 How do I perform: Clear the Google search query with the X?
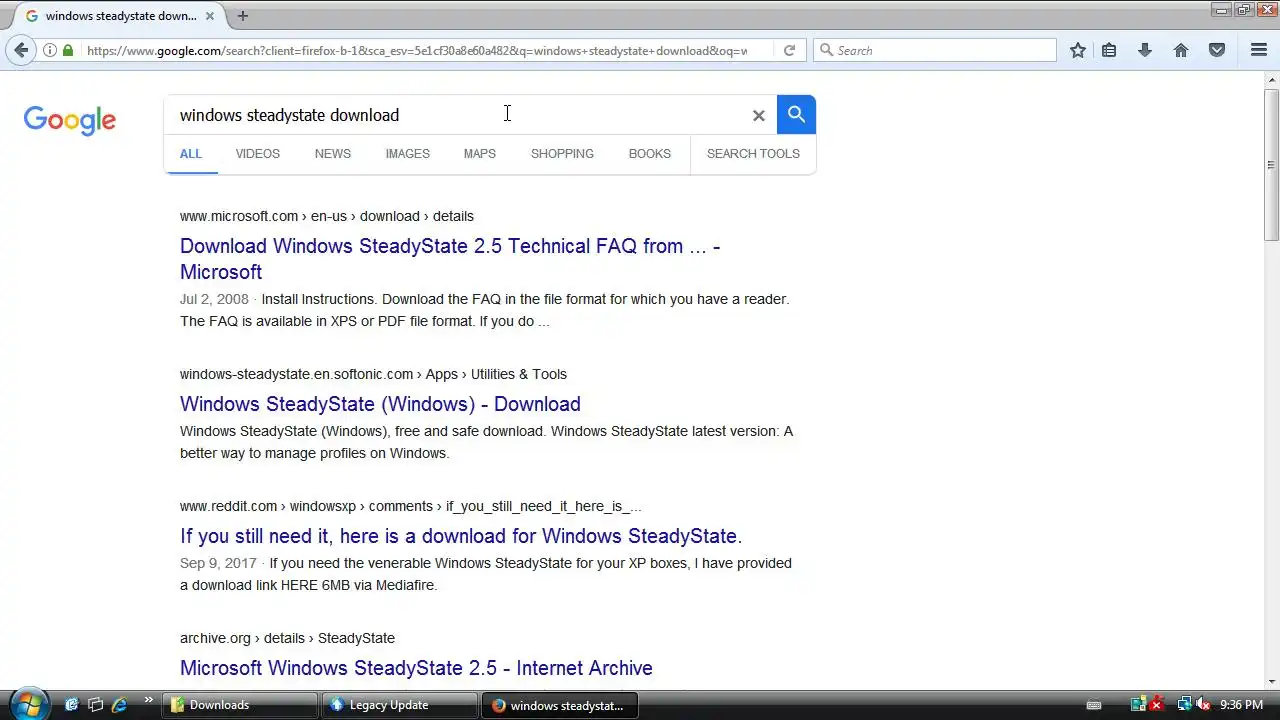(x=758, y=115)
